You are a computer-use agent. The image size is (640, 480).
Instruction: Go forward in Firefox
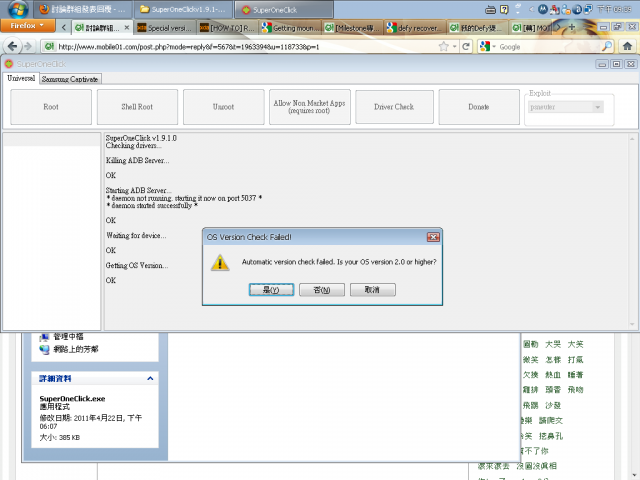pyautogui.click(x=28, y=46)
